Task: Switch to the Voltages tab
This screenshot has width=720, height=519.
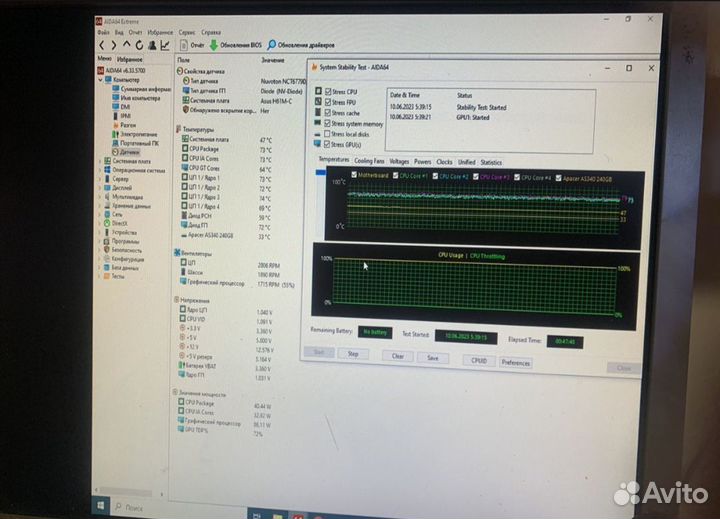Action: click(x=399, y=161)
